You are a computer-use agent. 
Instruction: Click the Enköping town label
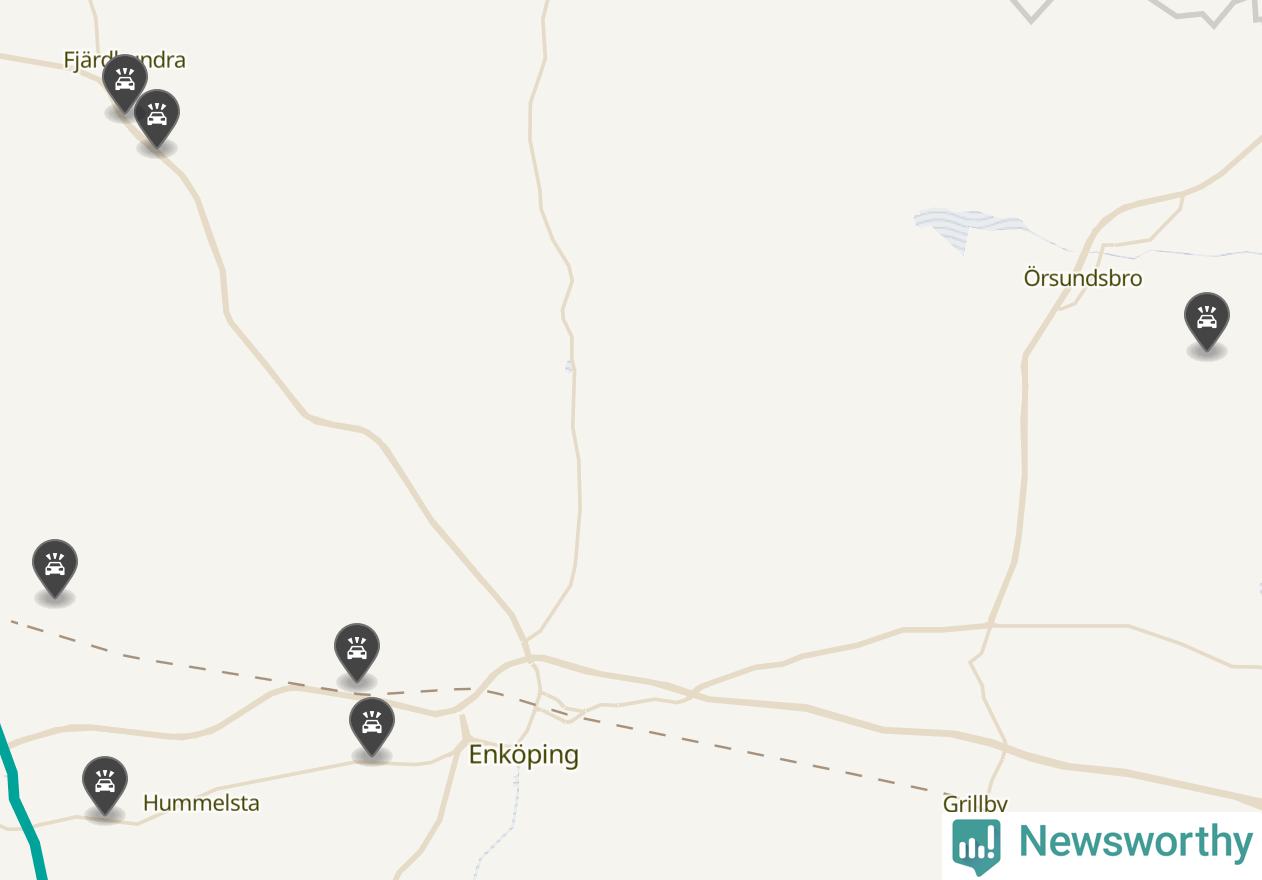click(x=524, y=754)
